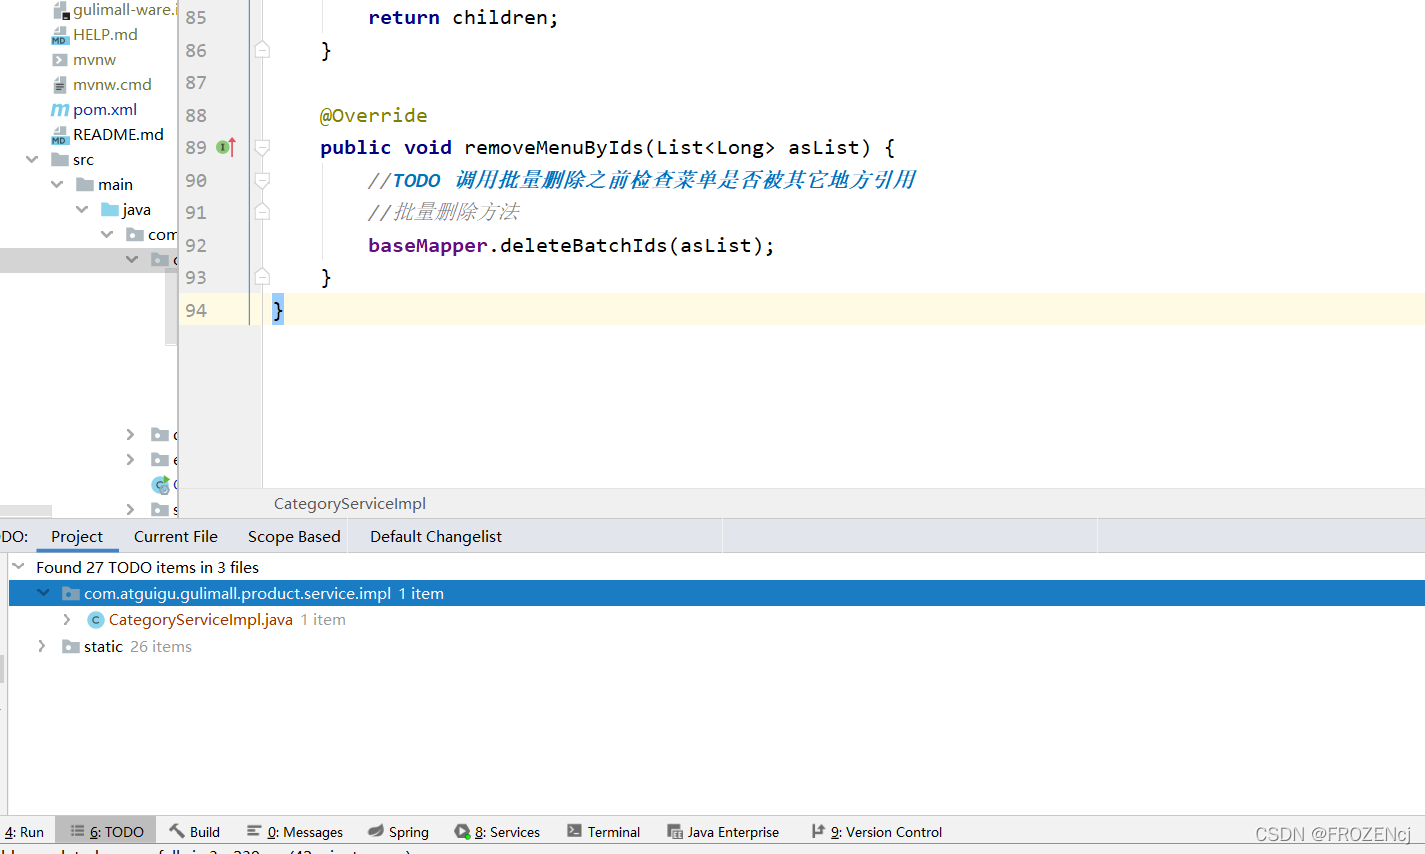
Task: Collapse the java folder in project tree
Action: [x=82, y=210]
